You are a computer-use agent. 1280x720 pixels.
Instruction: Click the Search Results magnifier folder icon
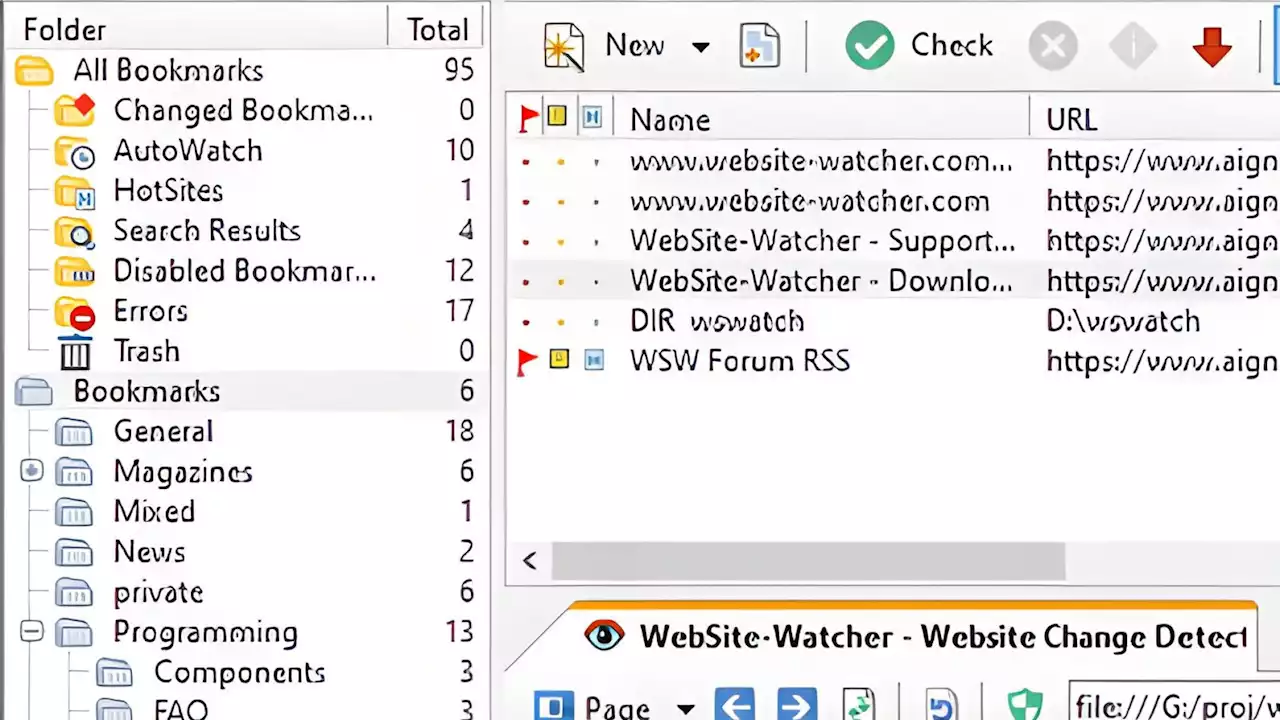click(74, 232)
